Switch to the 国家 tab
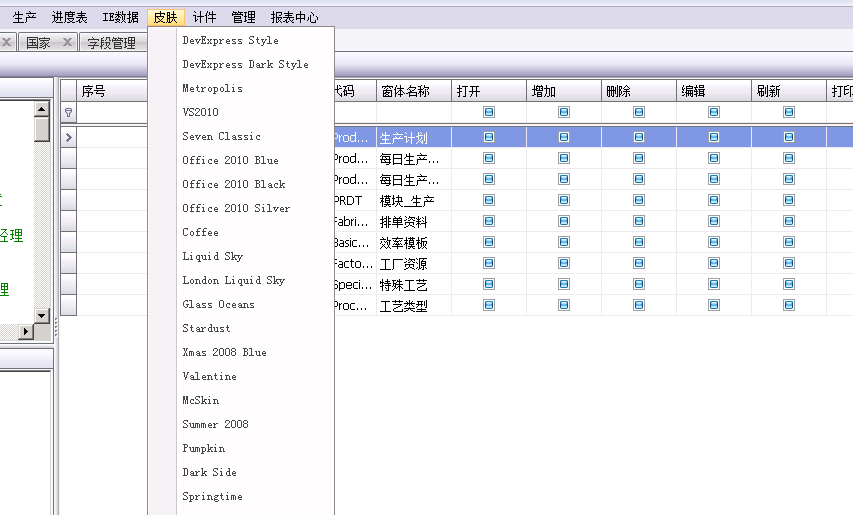This screenshot has height=515, width=853. pos(38,42)
